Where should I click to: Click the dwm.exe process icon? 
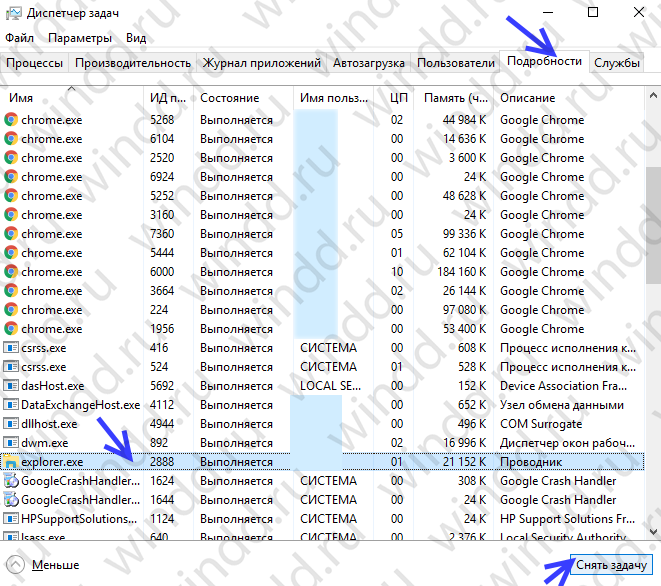(11, 443)
